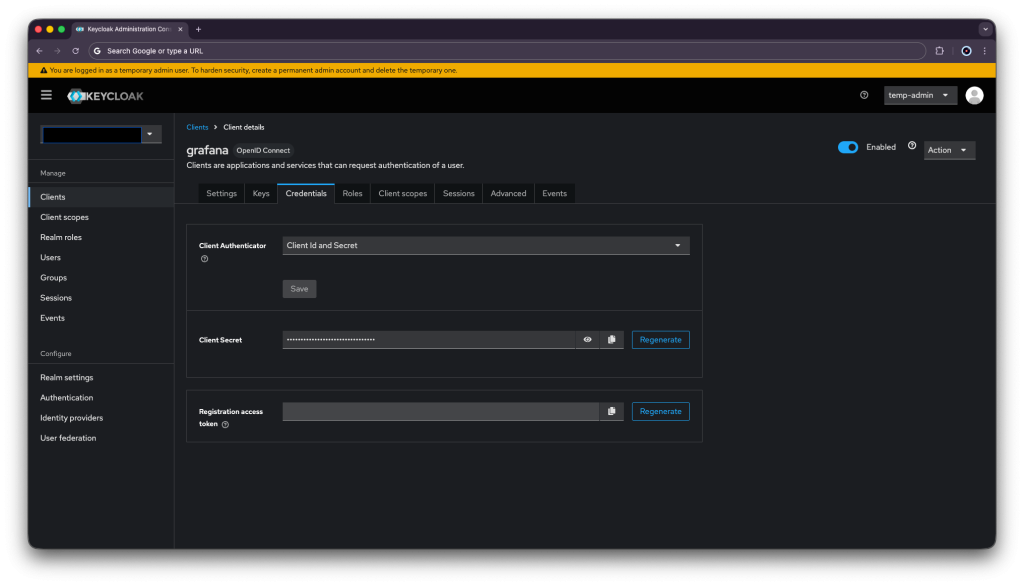Image resolution: width=1024 pixels, height=586 pixels.
Task: Open the Action dropdown
Action: pyautogui.click(x=948, y=150)
